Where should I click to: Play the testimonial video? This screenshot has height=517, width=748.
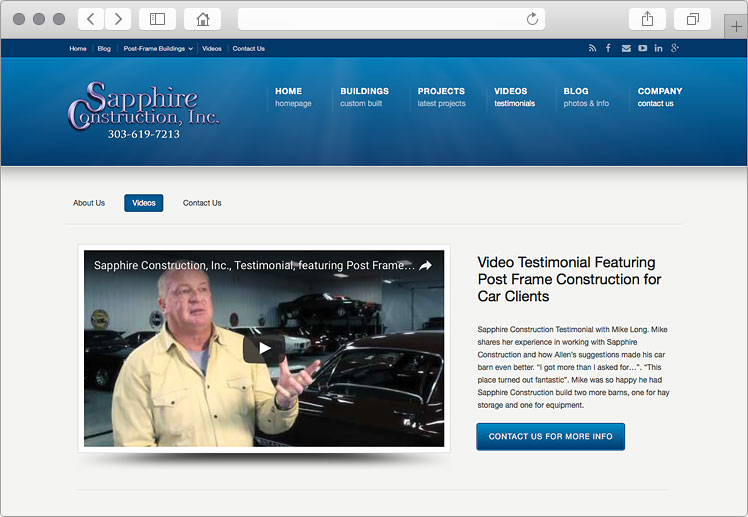pyautogui.click(x=264, y=349)
